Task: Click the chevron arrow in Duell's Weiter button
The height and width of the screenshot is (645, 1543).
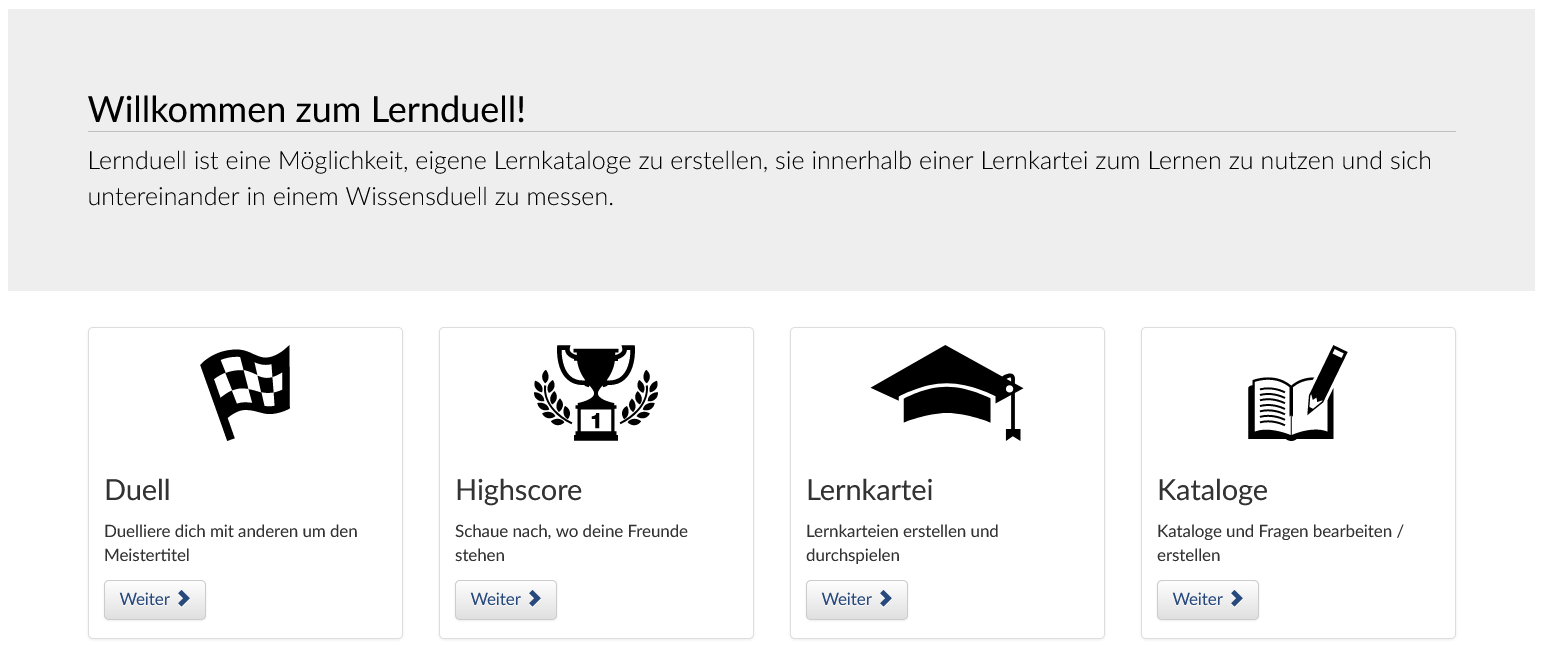Action: coord(184,599)
